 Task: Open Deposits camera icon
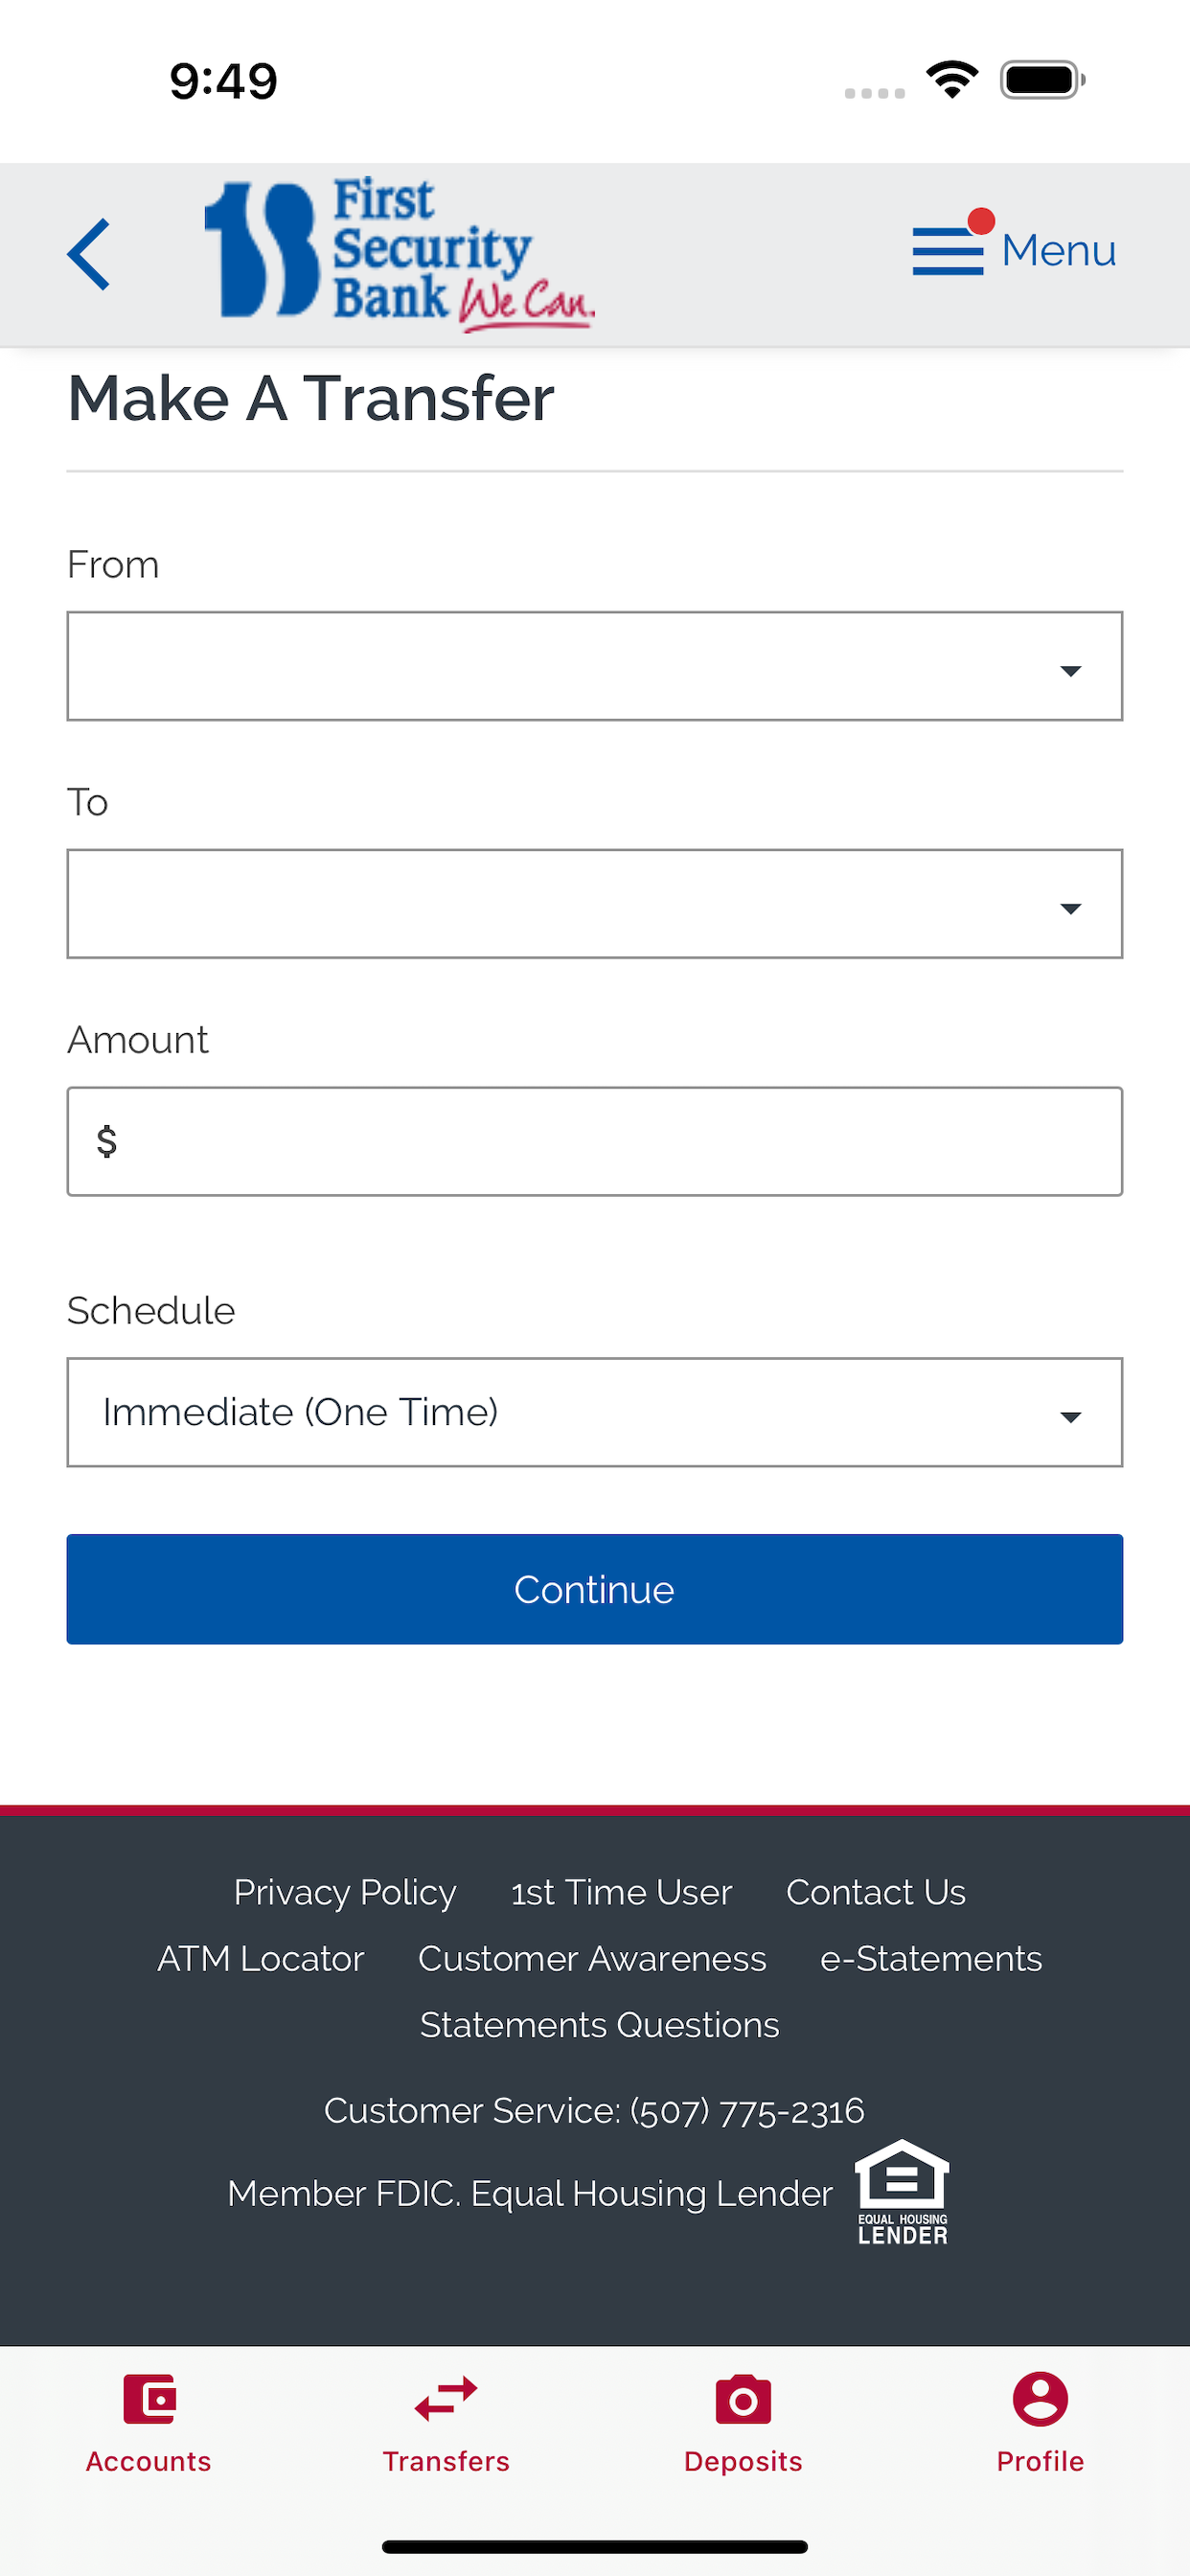pos(743,2399)
